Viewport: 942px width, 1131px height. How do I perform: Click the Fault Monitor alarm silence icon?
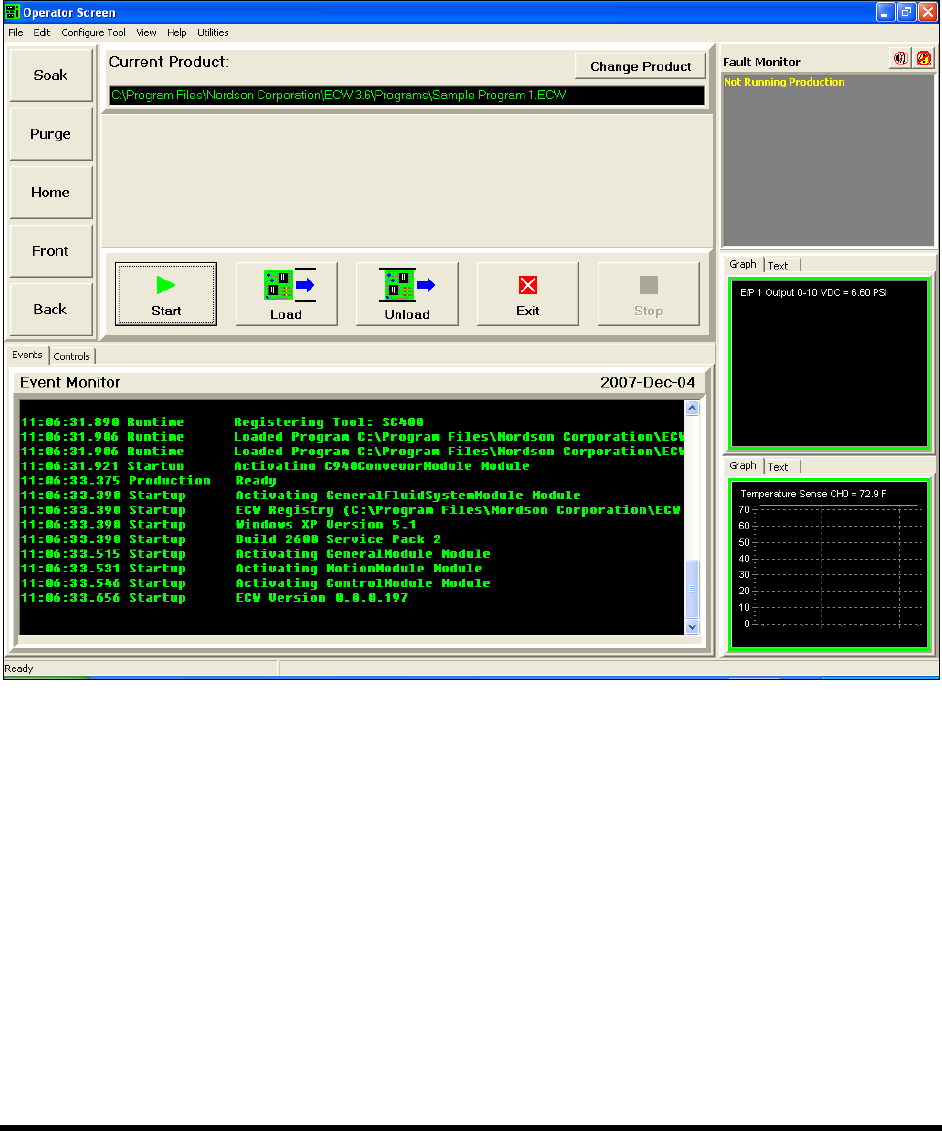click(x=901, y=59)
